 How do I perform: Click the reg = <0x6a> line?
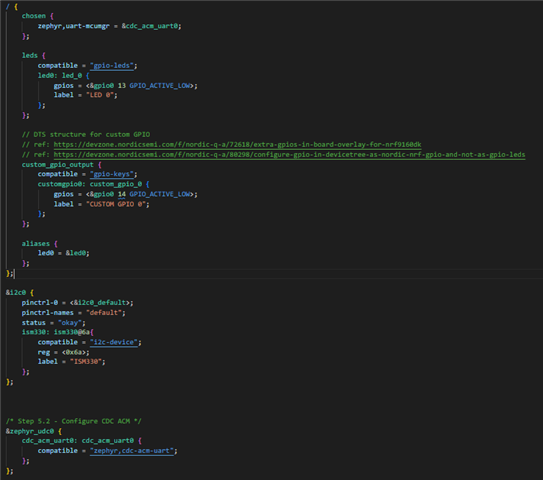63,352
